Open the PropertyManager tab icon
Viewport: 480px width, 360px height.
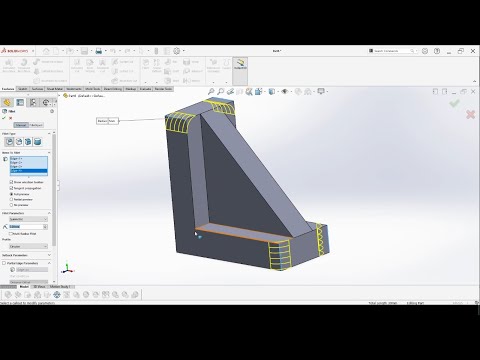[20, 103]
